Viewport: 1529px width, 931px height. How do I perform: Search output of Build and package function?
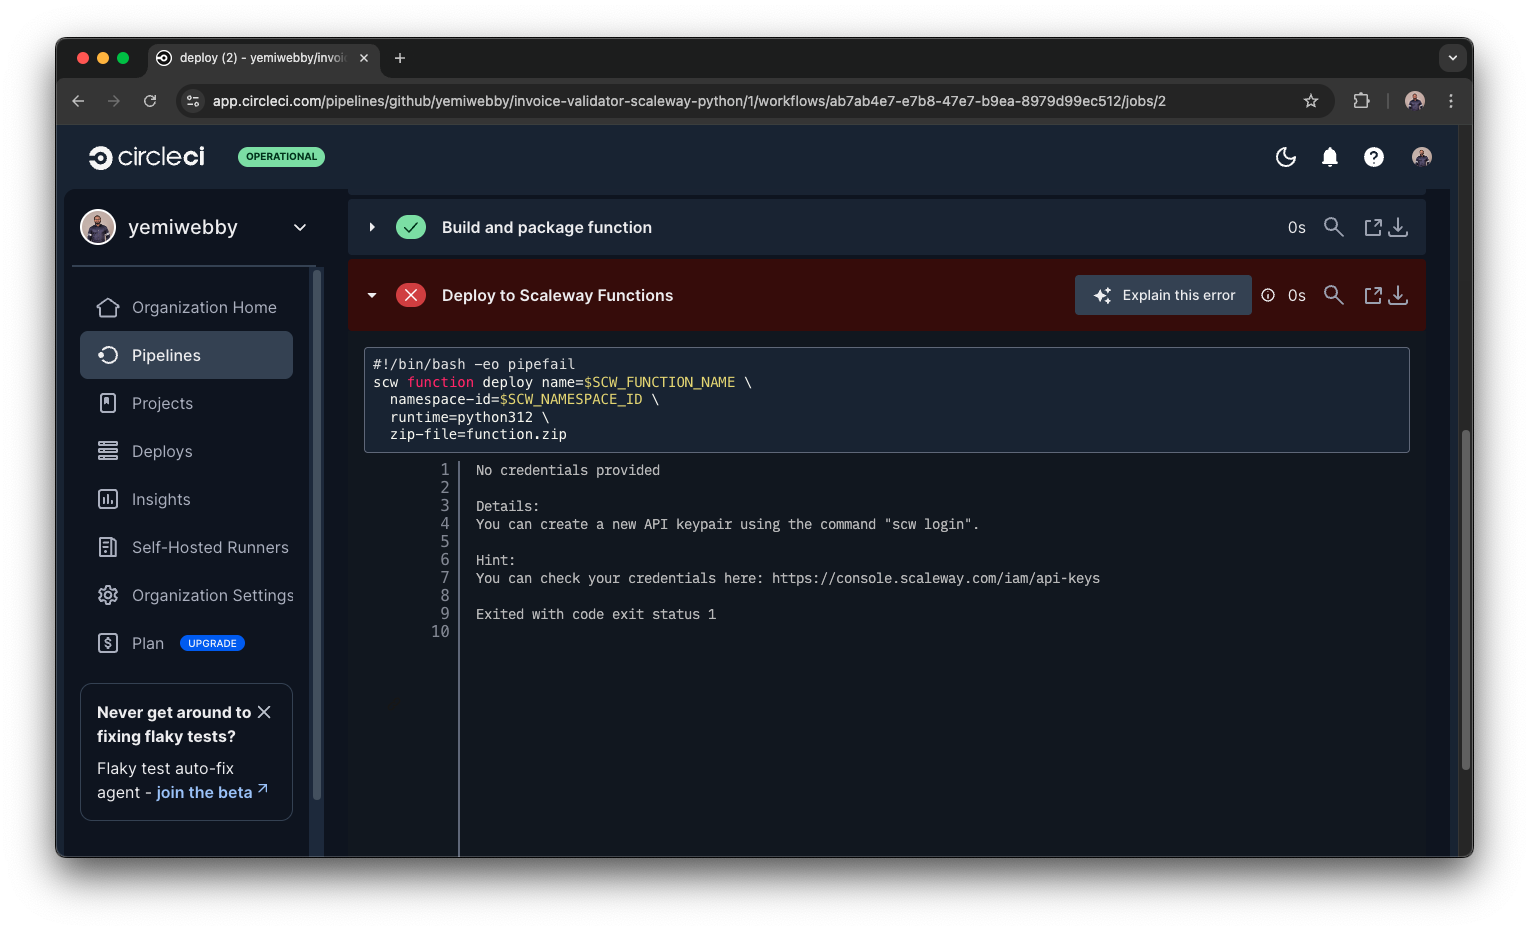1333,227
